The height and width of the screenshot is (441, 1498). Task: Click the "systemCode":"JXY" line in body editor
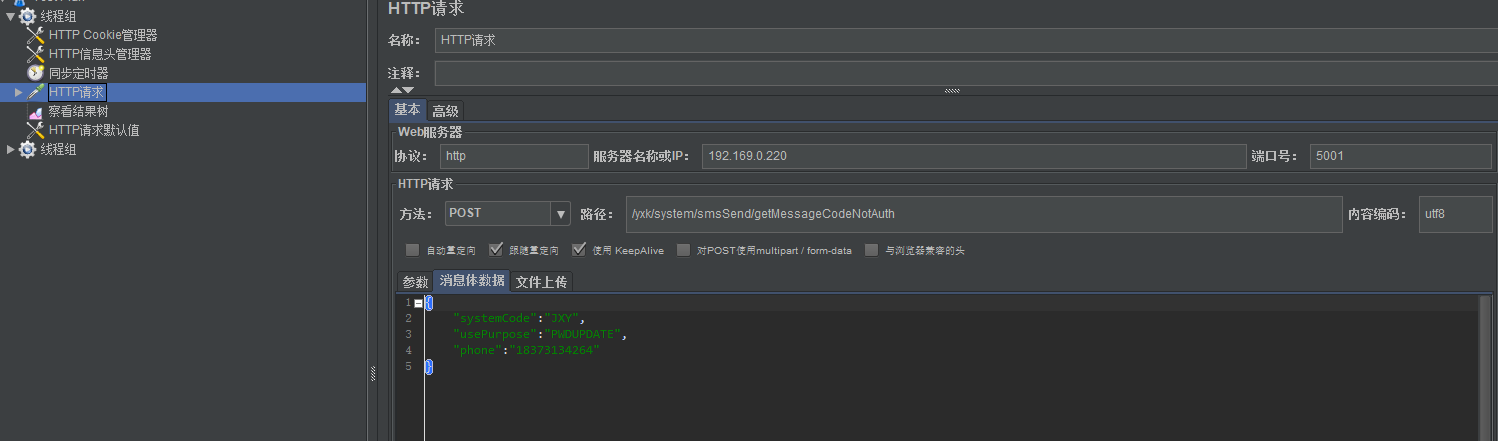(x=518, y=318)
